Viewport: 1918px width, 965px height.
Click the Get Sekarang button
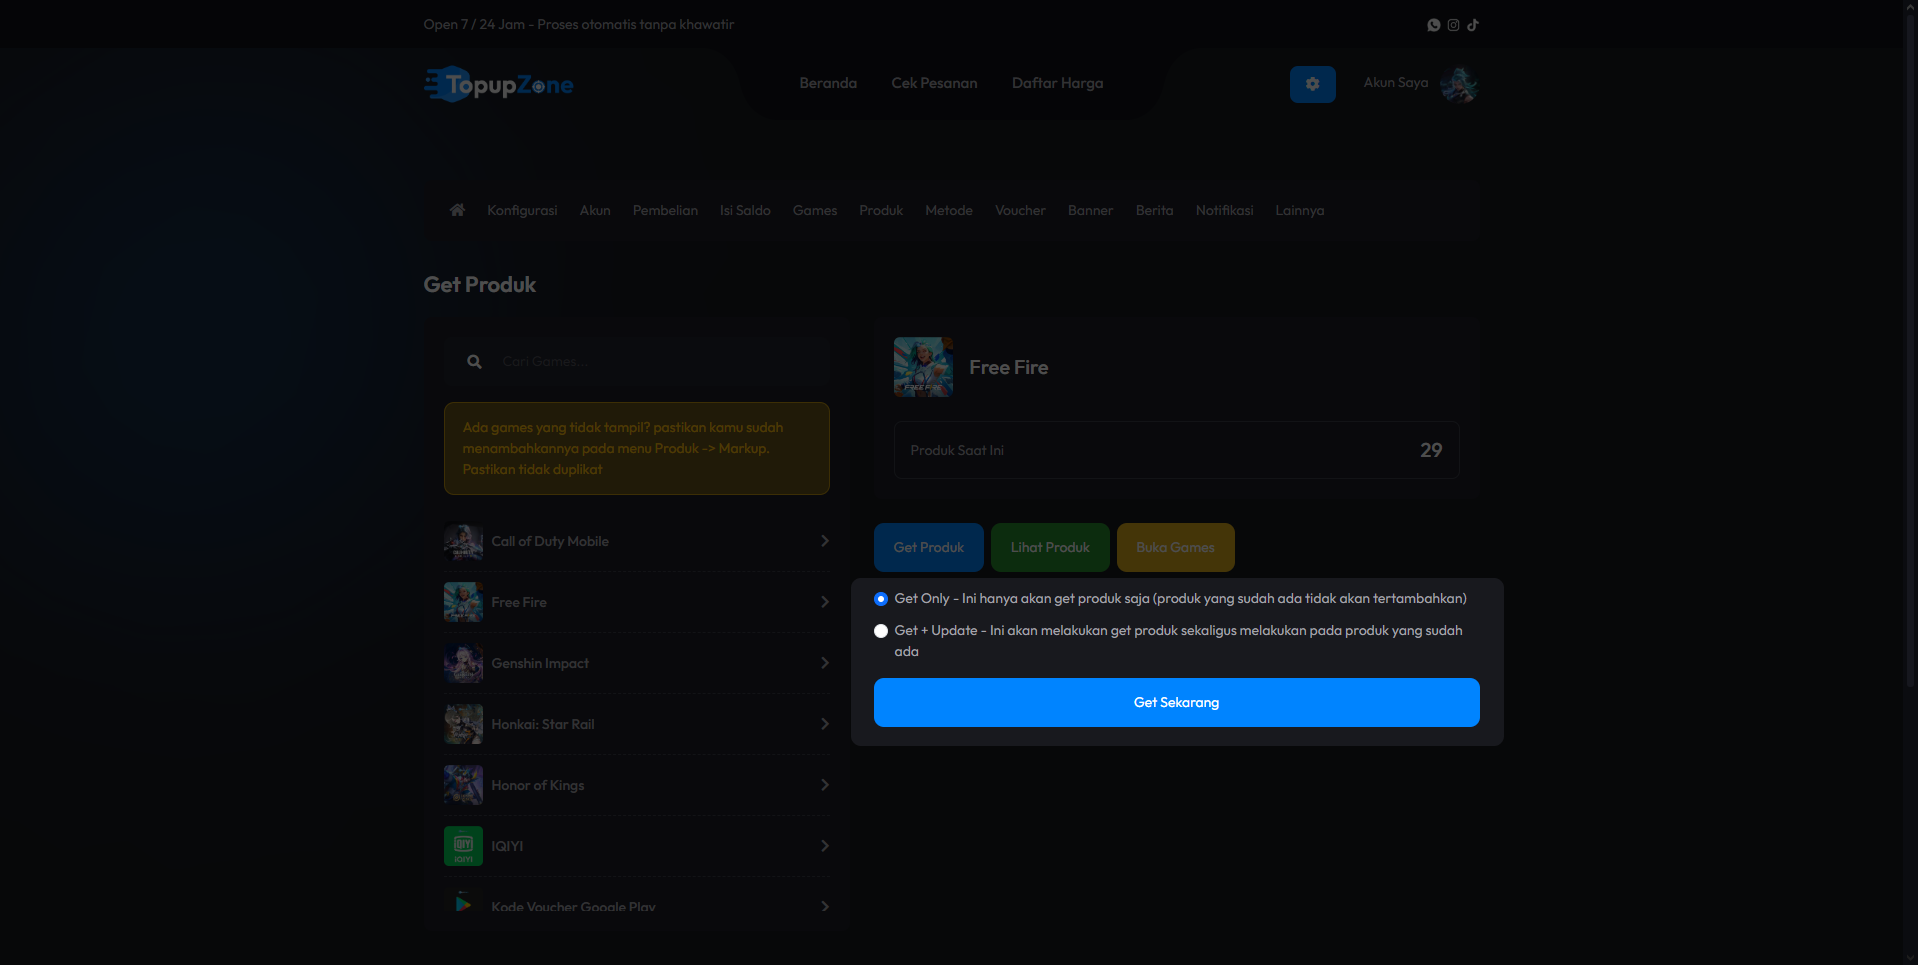click(1176, 703)
